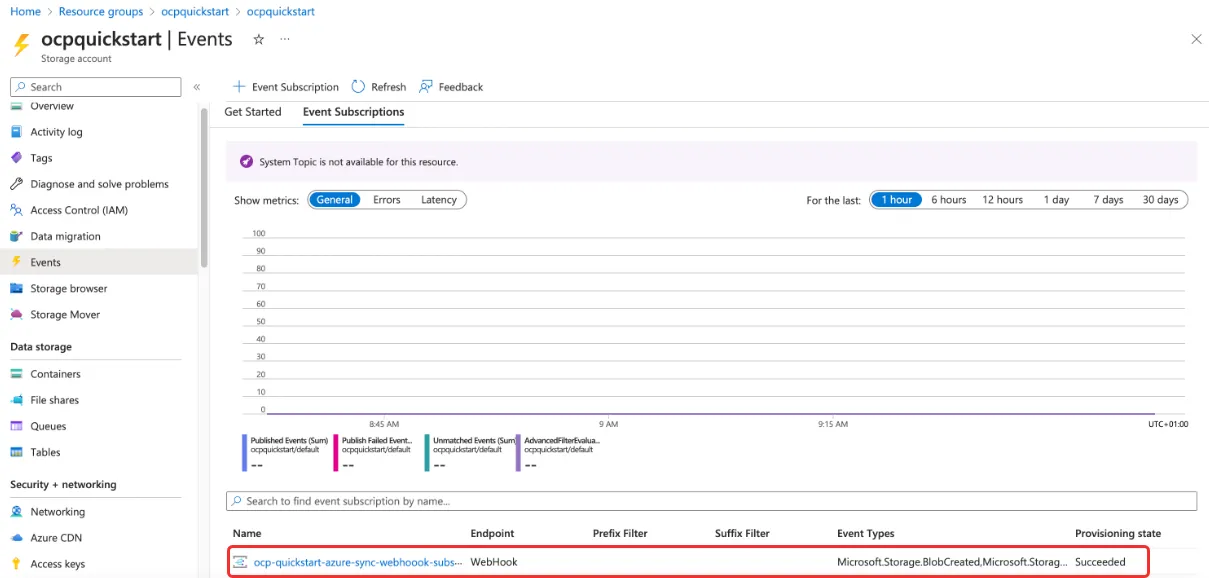1209x578 pixels.
Task: Switch to the Get Started tab
Action: (x=253, y=112)
